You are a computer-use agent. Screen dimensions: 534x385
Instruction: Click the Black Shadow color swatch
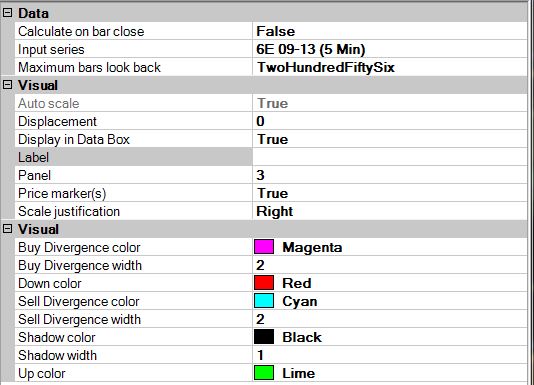click(264, 337)
